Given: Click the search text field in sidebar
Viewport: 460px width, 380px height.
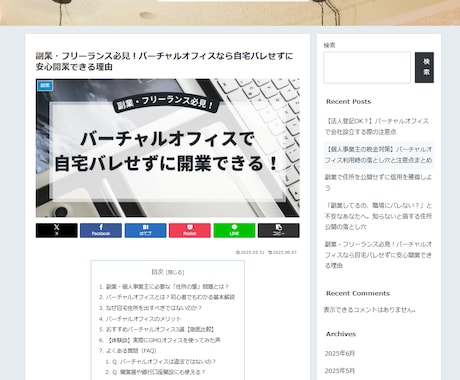Looking at the screenshot, I should tap(367, 67).
